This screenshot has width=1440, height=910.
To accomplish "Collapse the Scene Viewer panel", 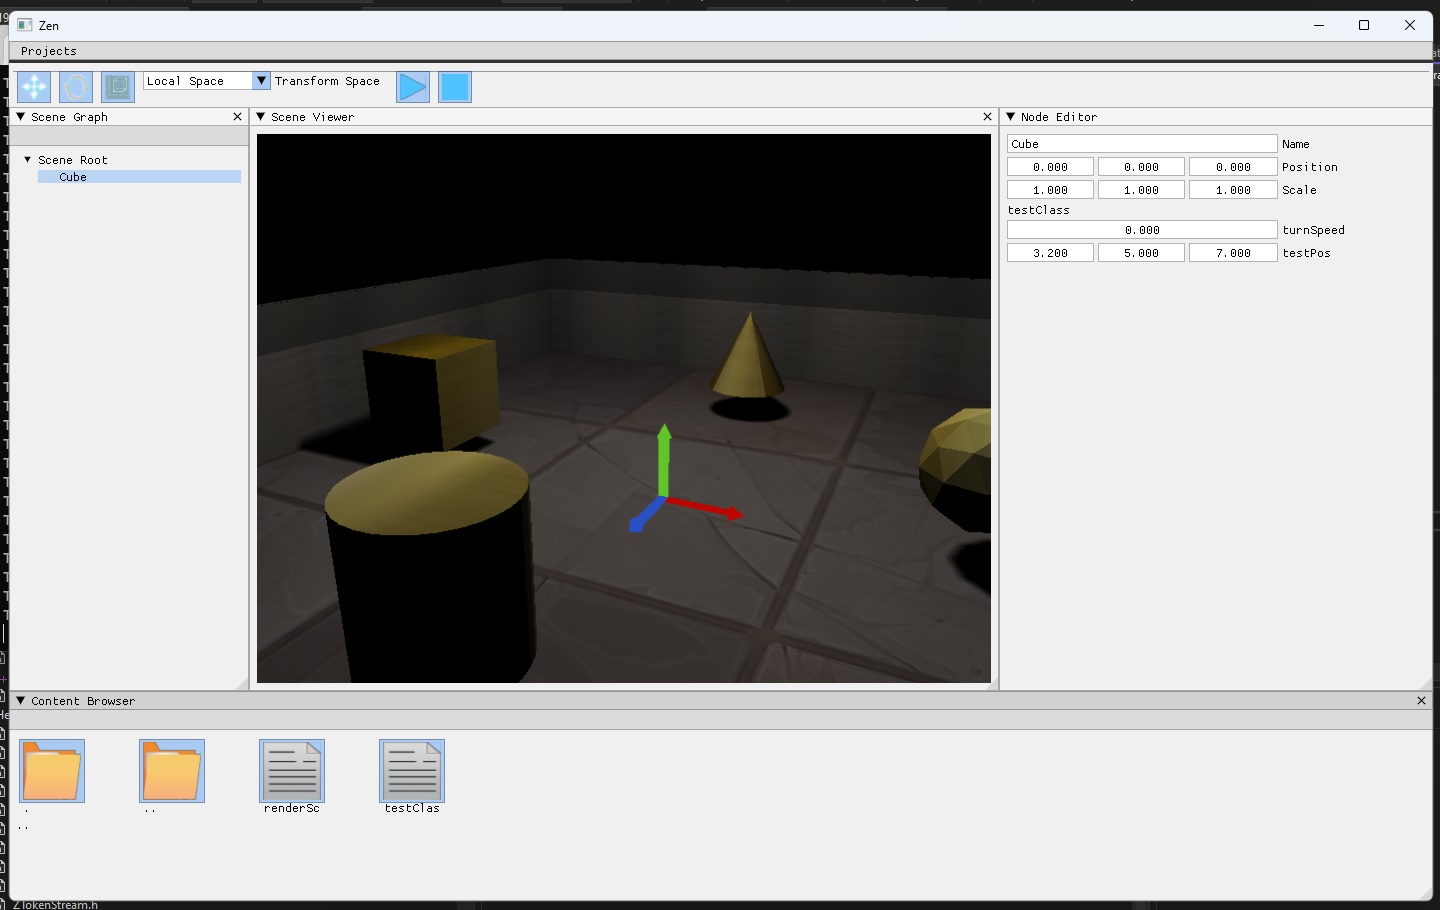I will pyautogui.click(x=261, y=117).
